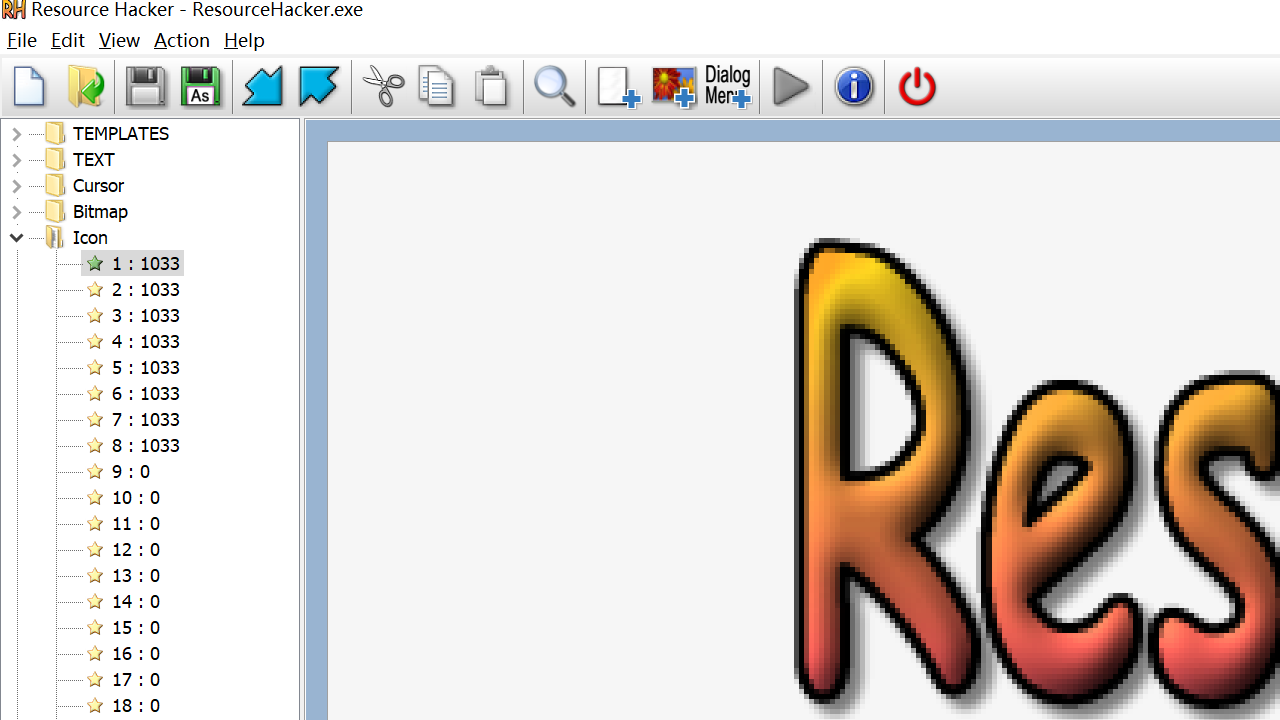Open the View menu
This screenshot has height=720, width=1280.
point(119,41)
